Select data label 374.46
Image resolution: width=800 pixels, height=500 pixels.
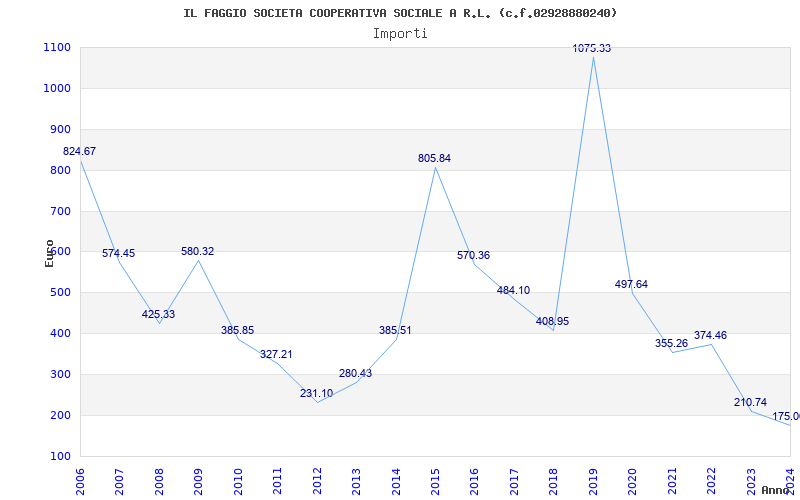point(710,336)
